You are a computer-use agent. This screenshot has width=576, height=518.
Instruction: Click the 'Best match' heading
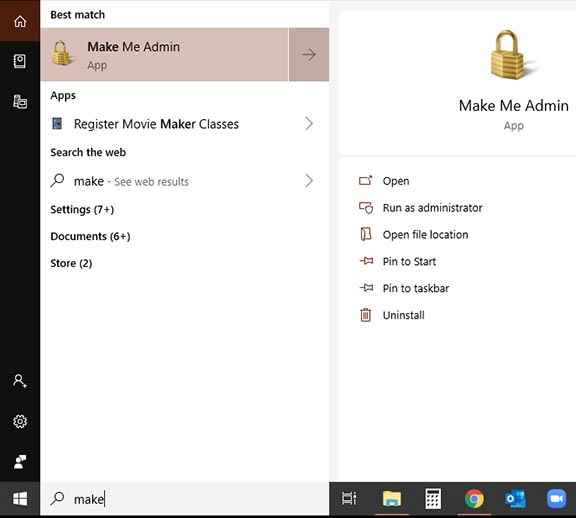click(x=78, y=15)
